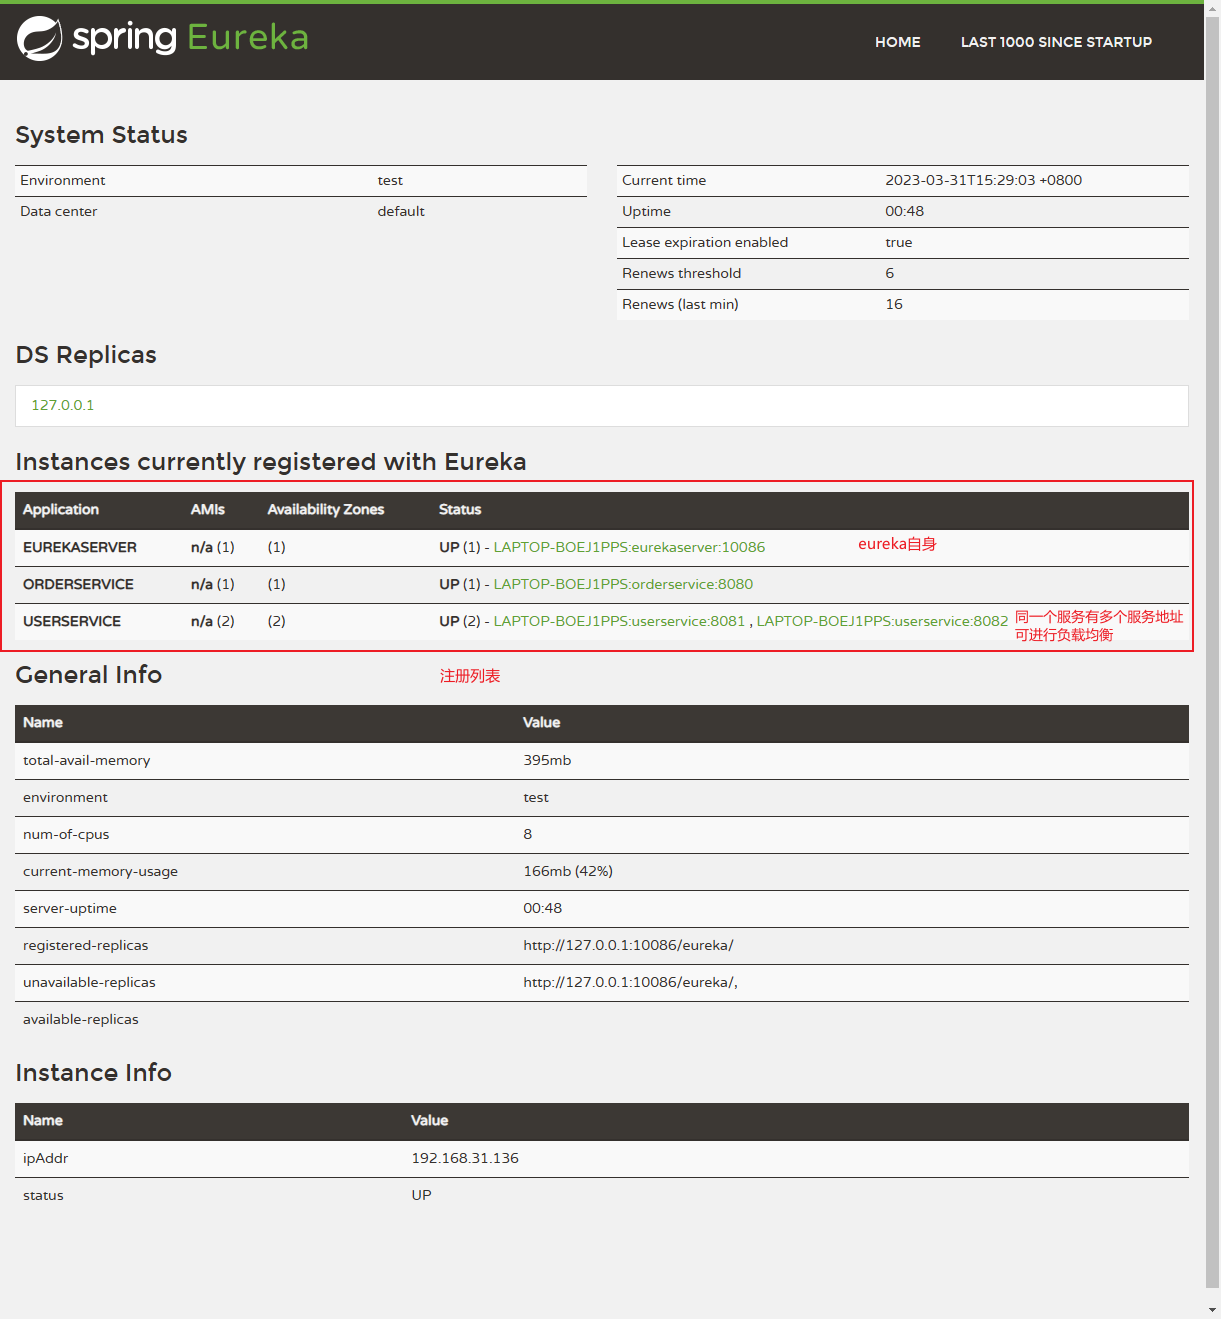This screenshot has height=1319, width=1221.
Task: Click the Availability Zones column header
Action: 326,509
